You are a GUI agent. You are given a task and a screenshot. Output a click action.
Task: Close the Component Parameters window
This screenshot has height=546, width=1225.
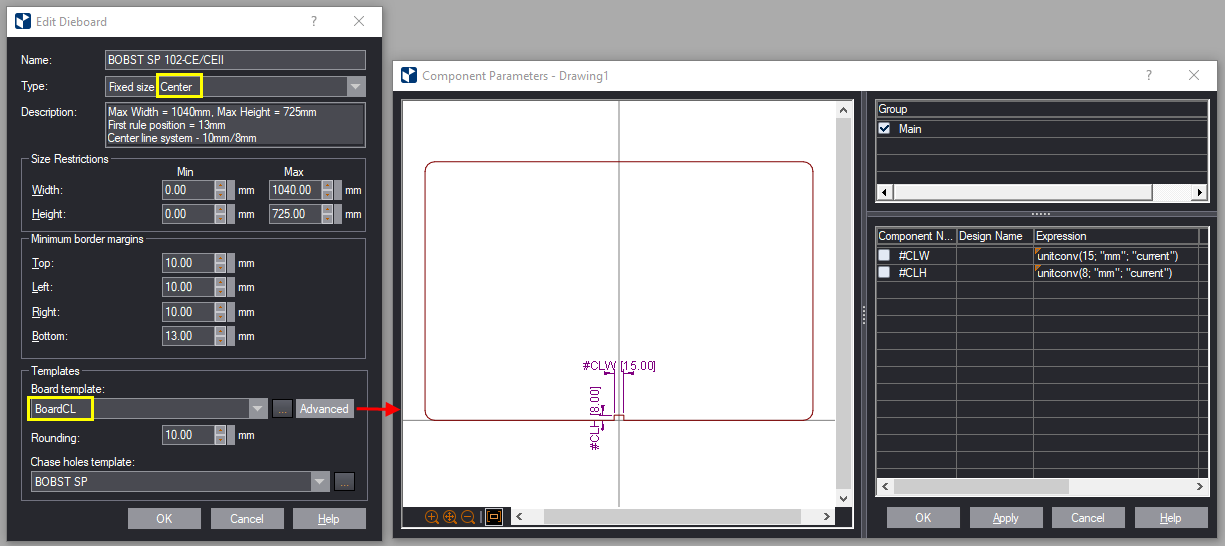[x=1194, y=75]
